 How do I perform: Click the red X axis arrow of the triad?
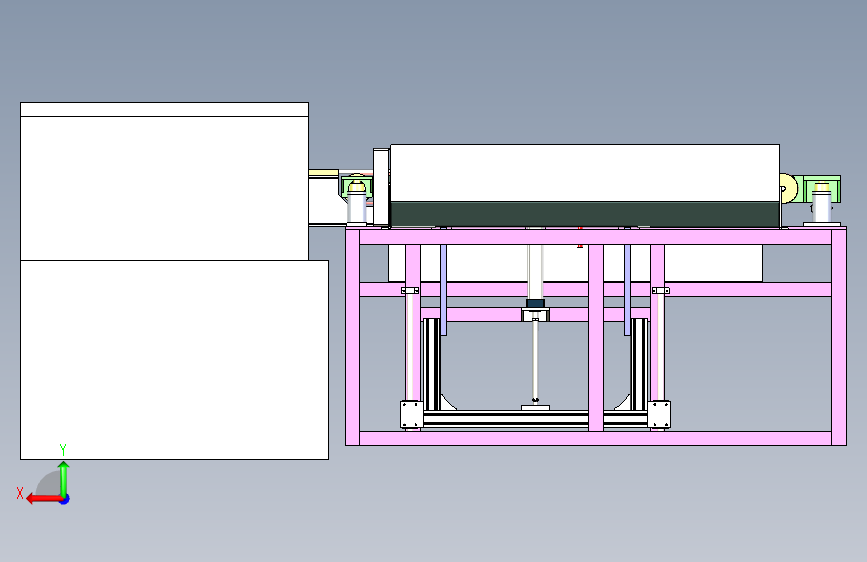[x=44, y=499]
